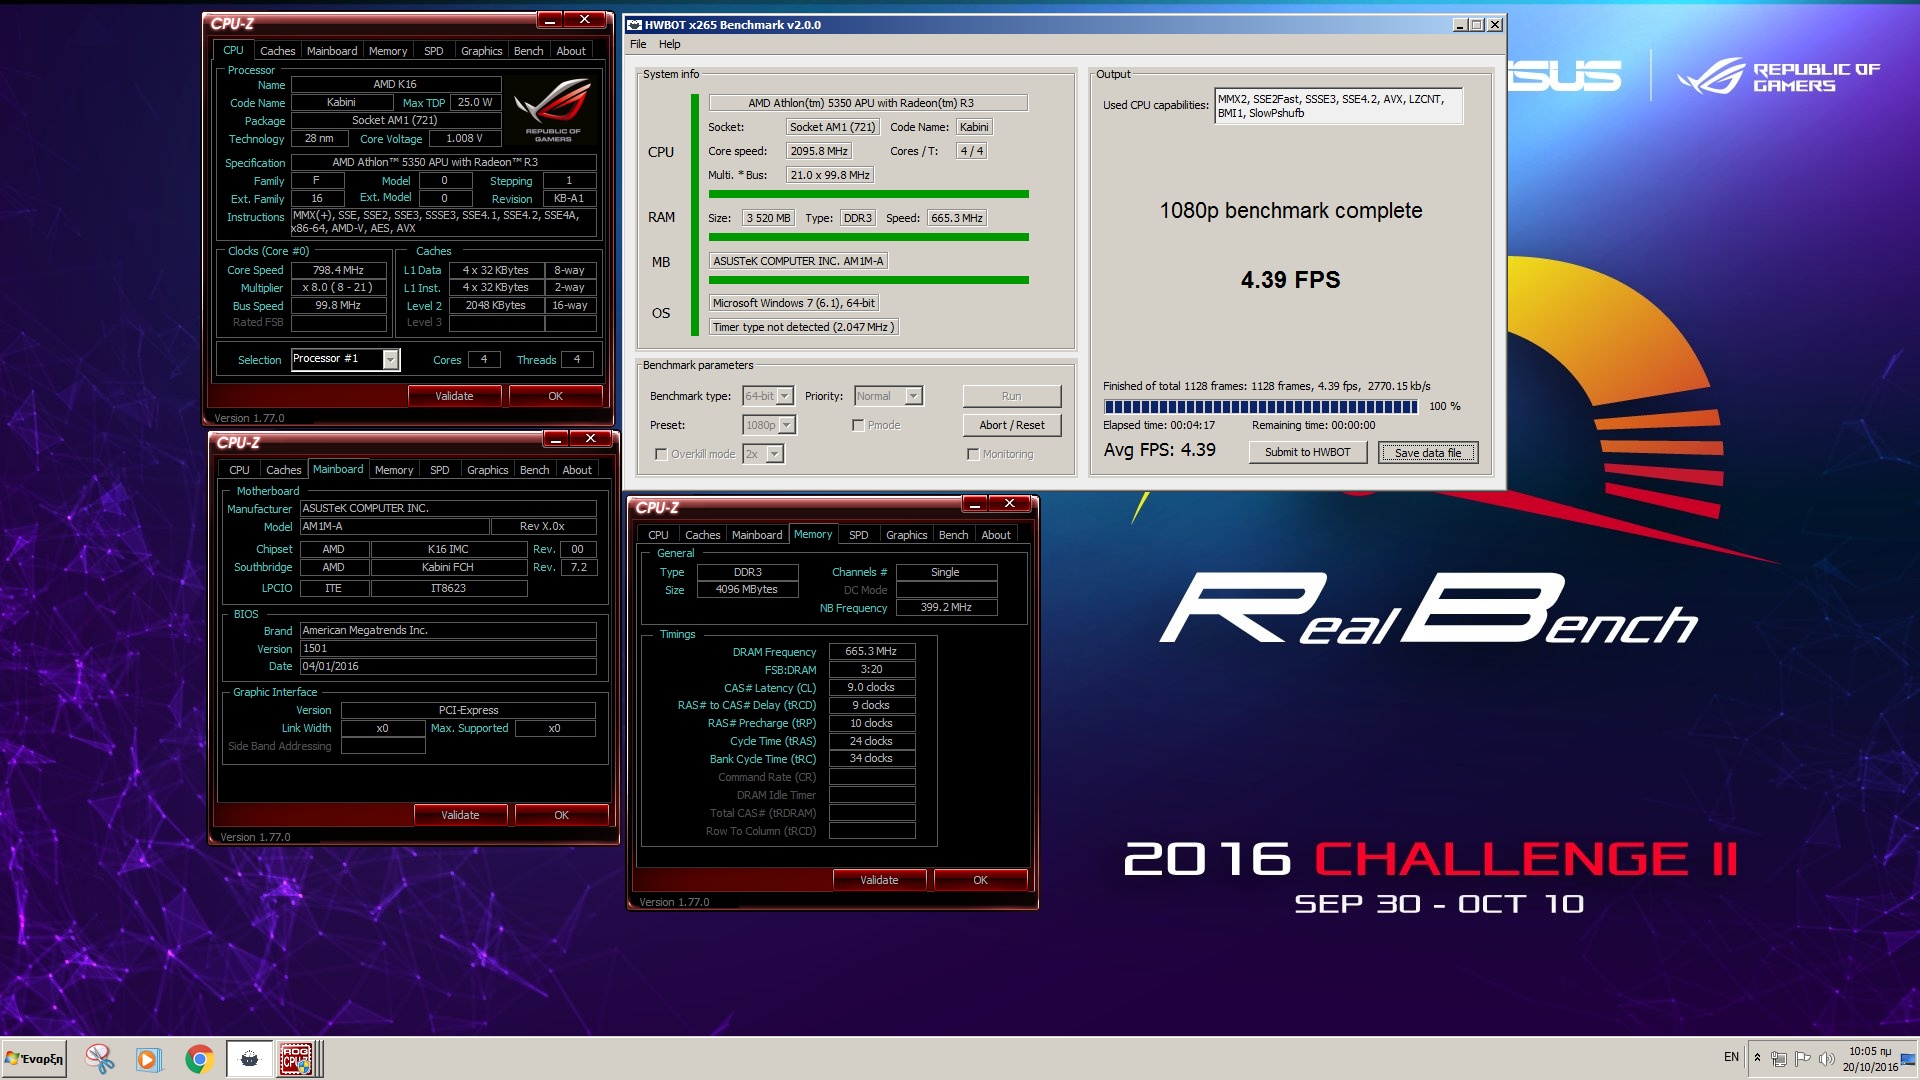This screenshot has height=1080, width=1920.
Task: Click the Abort / Reset button
Action: pyautogui.click(x=1011, y=425)
